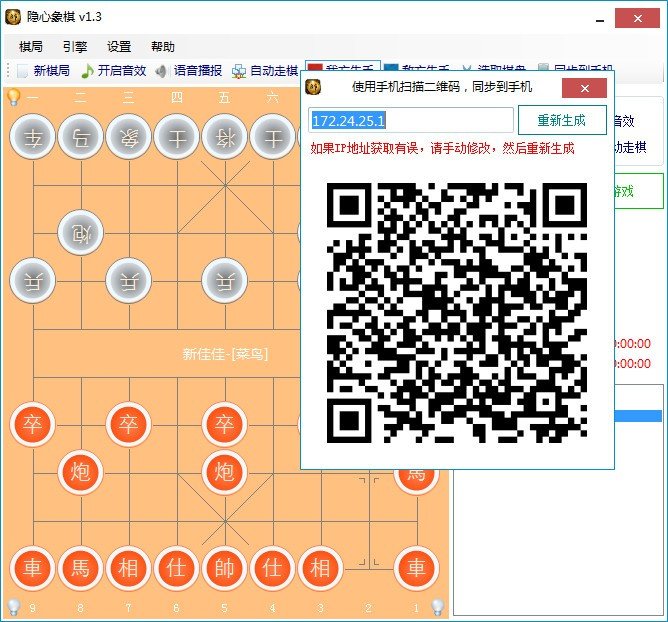
Task: Click the gray lightbulb beside number 1
Action: (438, 607)
